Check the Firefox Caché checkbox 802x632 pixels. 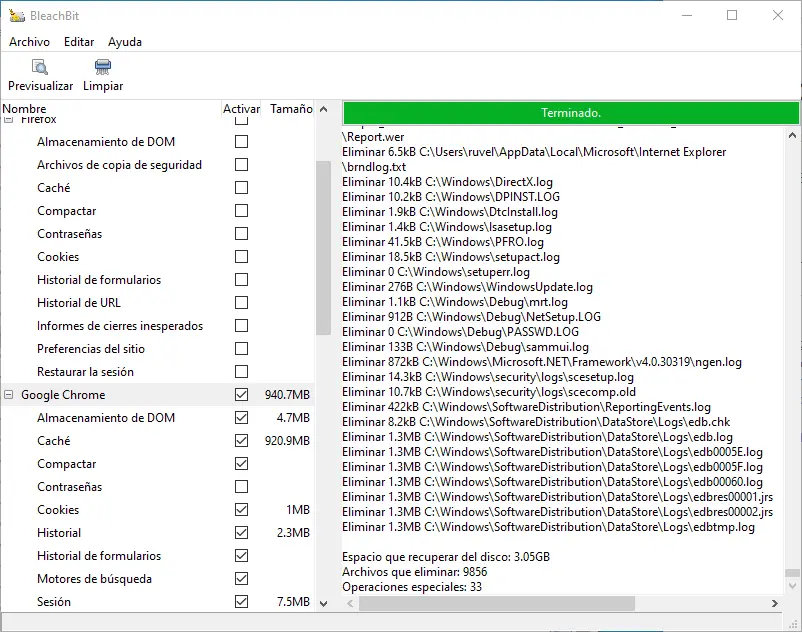click(x=241, y=188)
